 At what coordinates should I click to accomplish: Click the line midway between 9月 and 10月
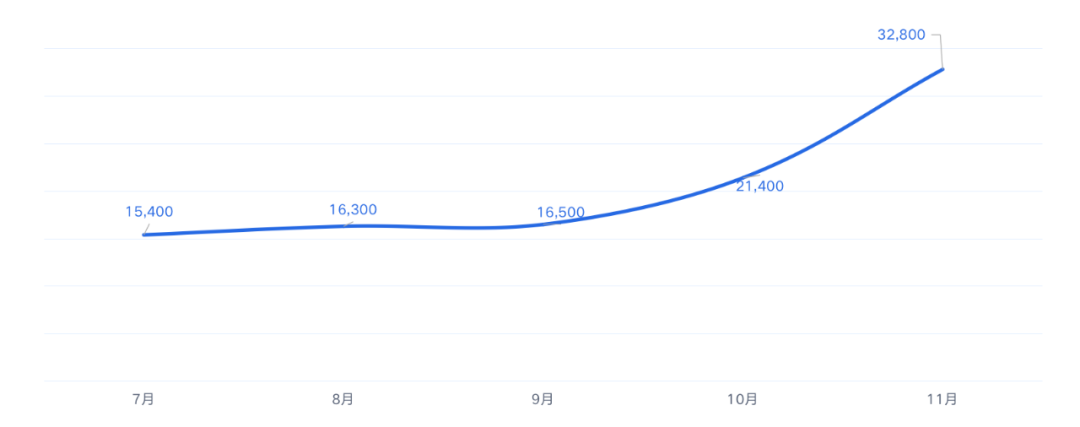(643, 206)
